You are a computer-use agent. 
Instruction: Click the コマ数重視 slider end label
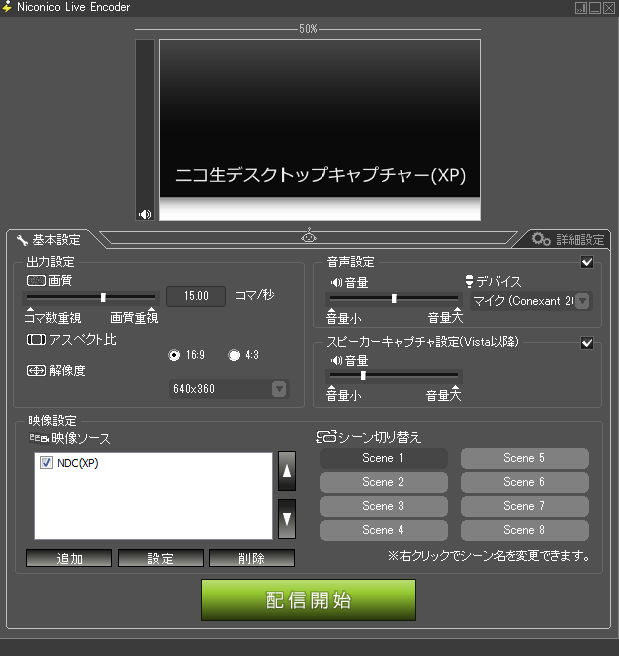53,318
